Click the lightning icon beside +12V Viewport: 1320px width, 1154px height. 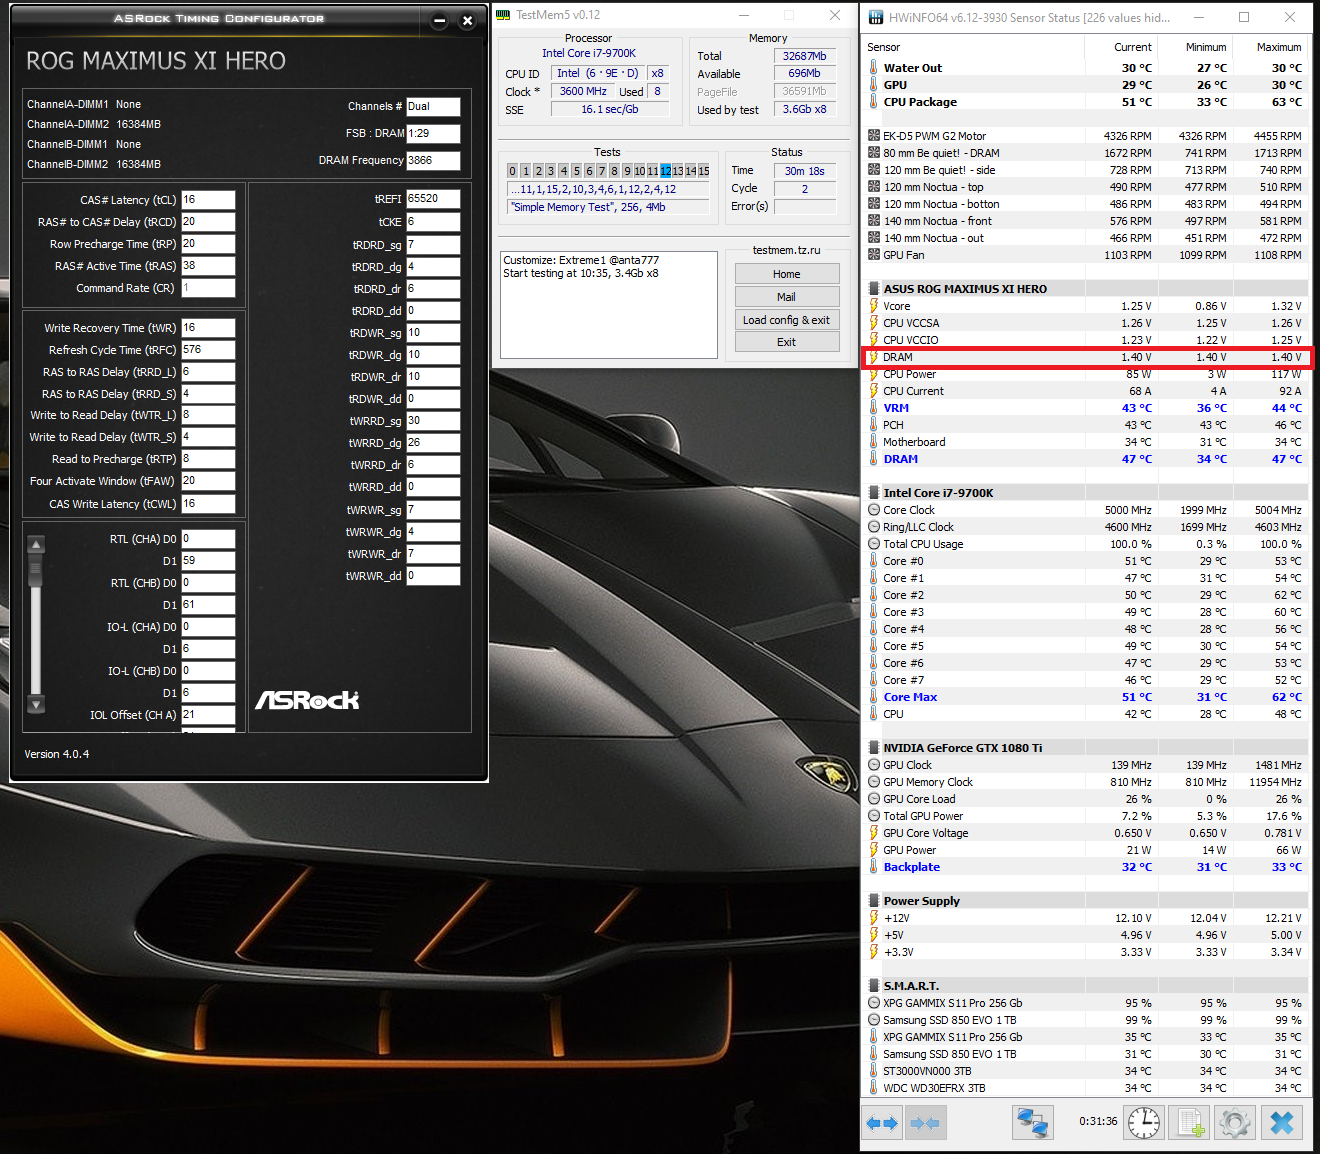point(874,918)
